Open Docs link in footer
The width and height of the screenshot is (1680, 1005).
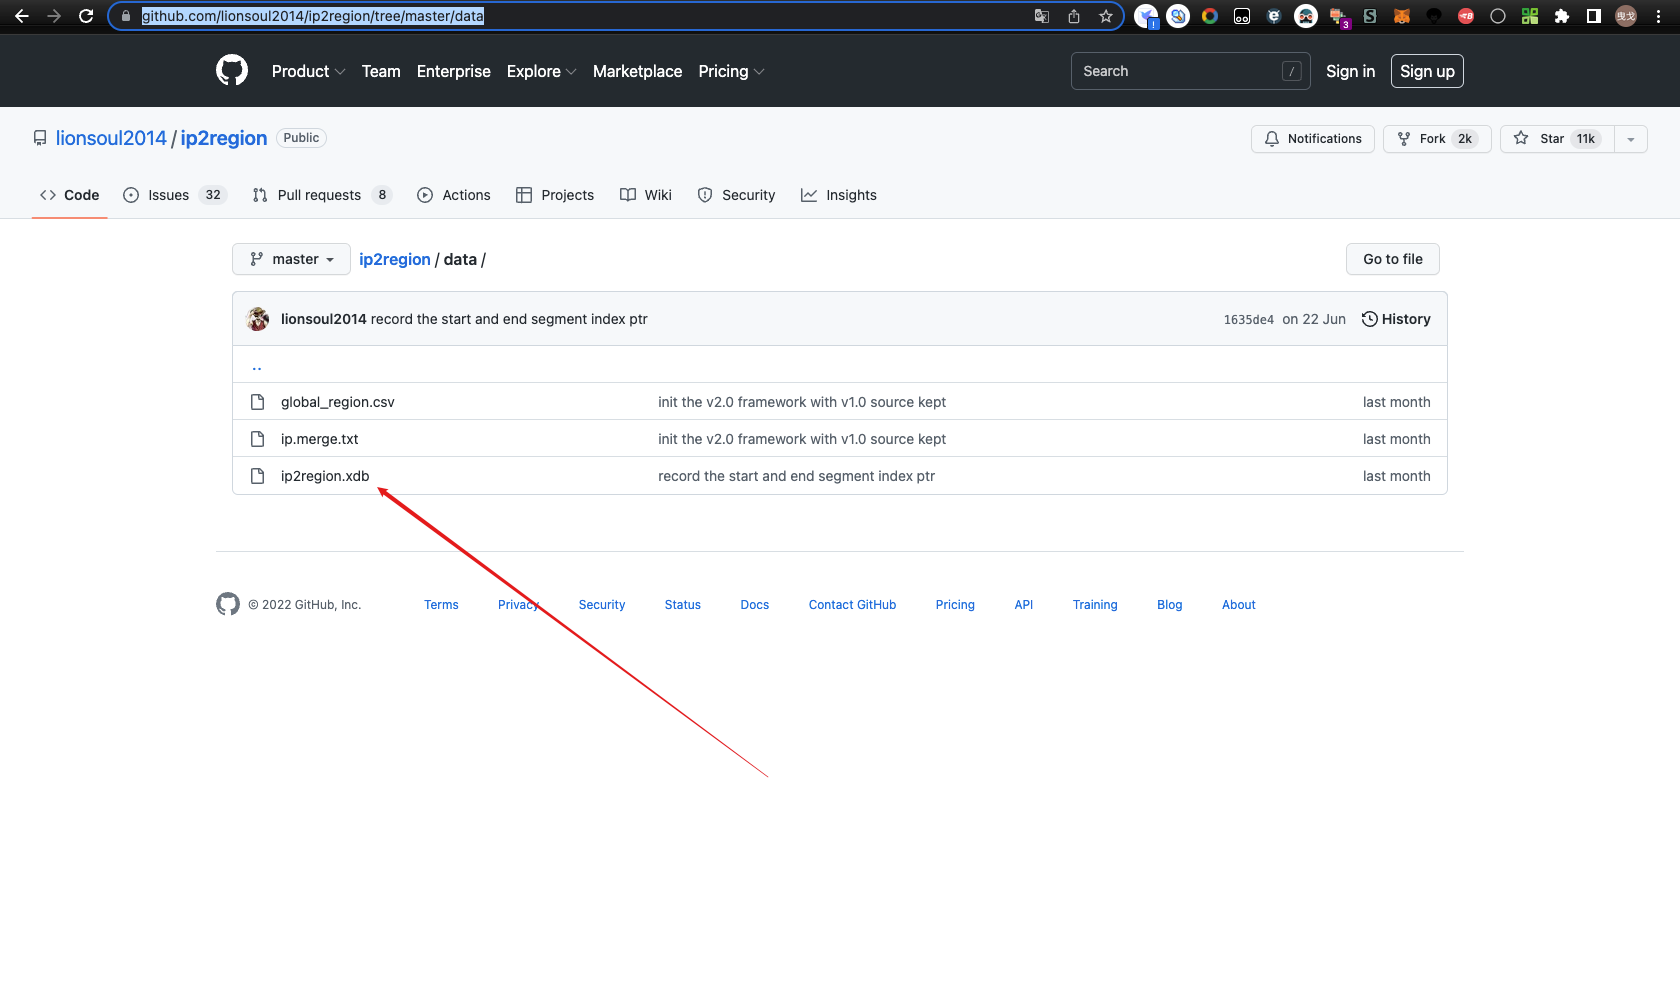(x=755, y=605)
